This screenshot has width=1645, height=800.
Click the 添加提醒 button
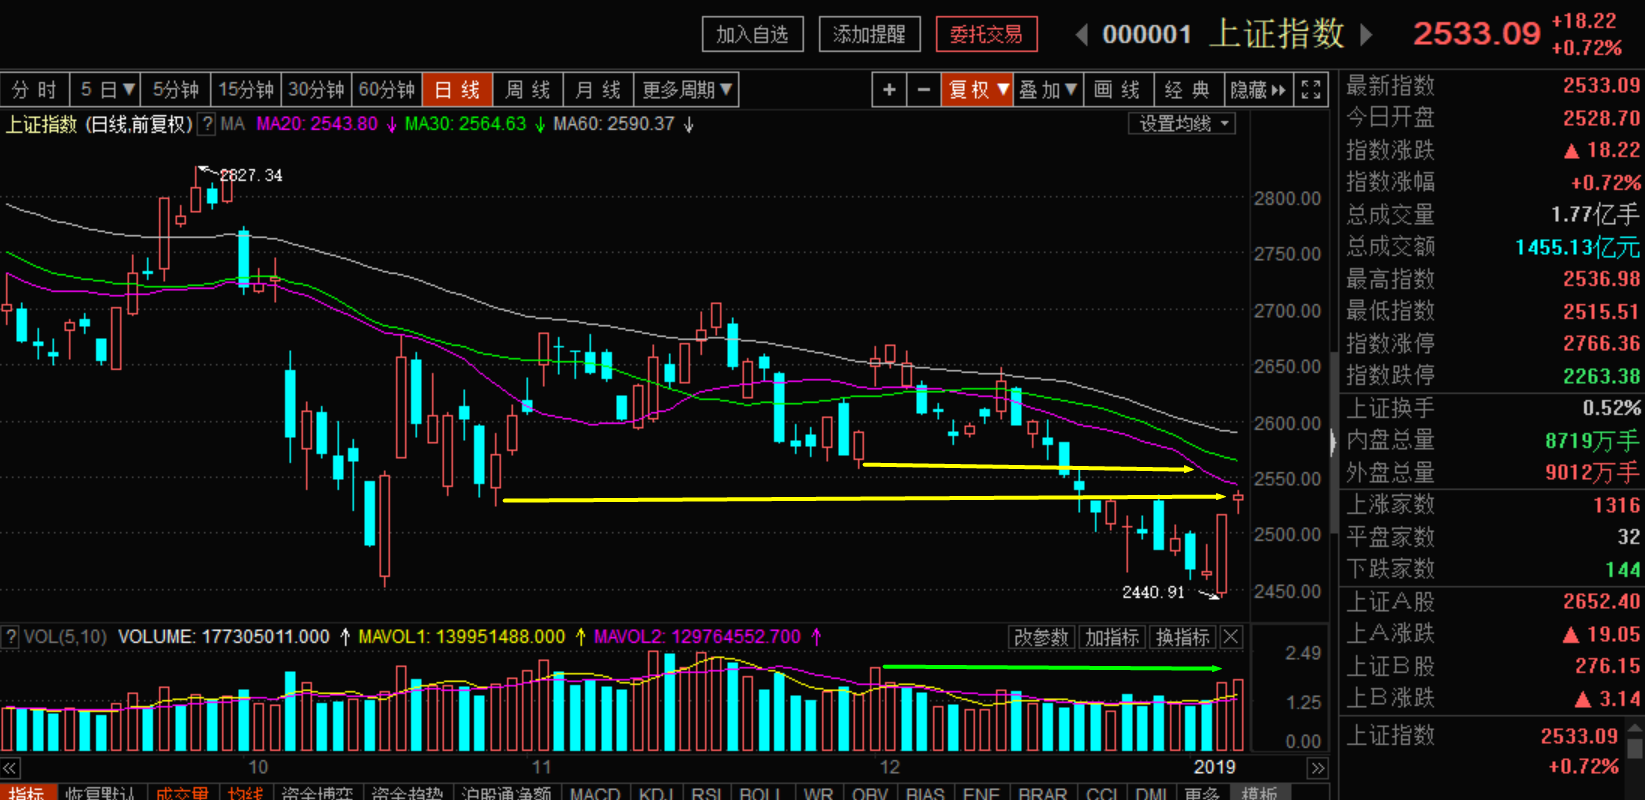tap(869, 35)
